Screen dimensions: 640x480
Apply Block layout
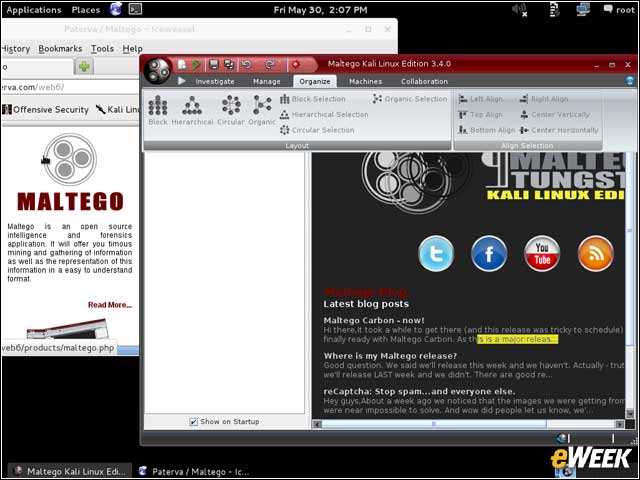(x=158, y=110)
